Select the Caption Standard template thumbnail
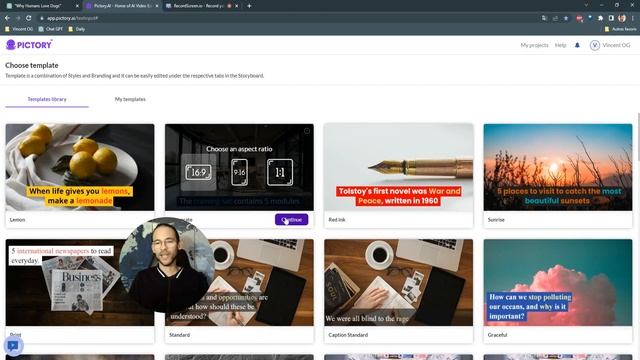Screen dimensions: 640x360 tap(399, 282)
